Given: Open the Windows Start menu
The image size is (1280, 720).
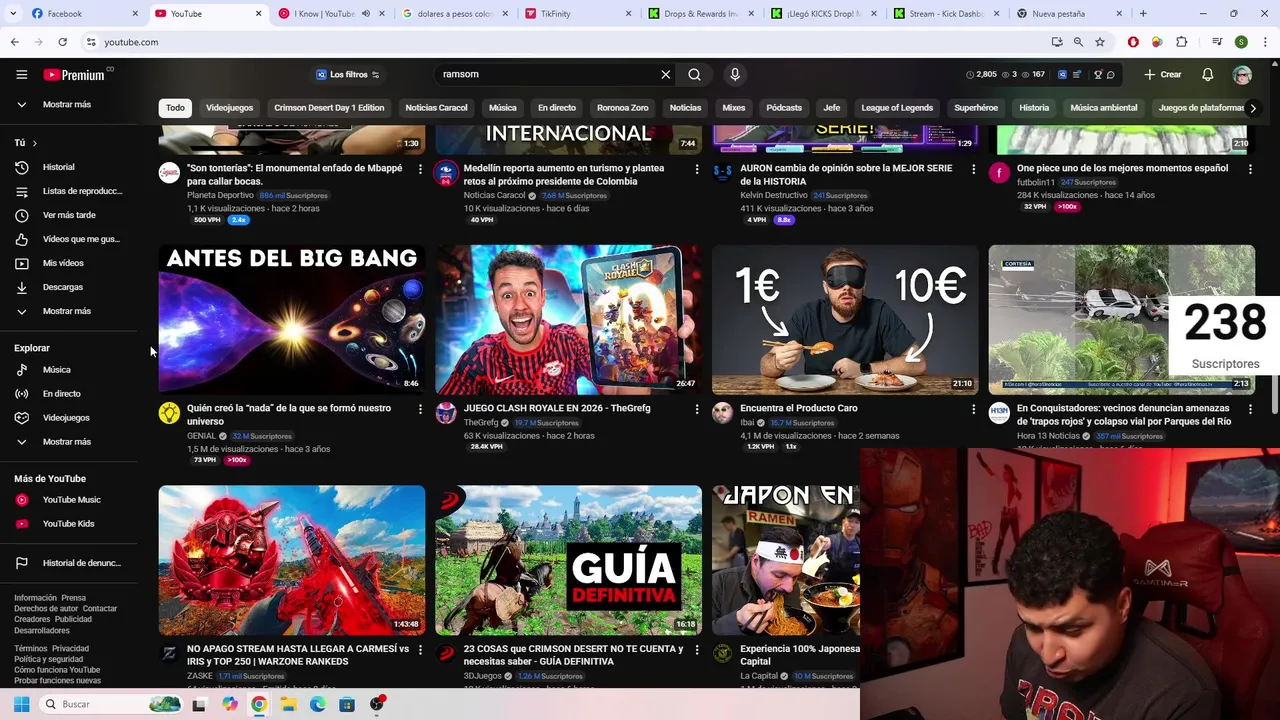Looking at the screenshot, I should click(21, 704).
